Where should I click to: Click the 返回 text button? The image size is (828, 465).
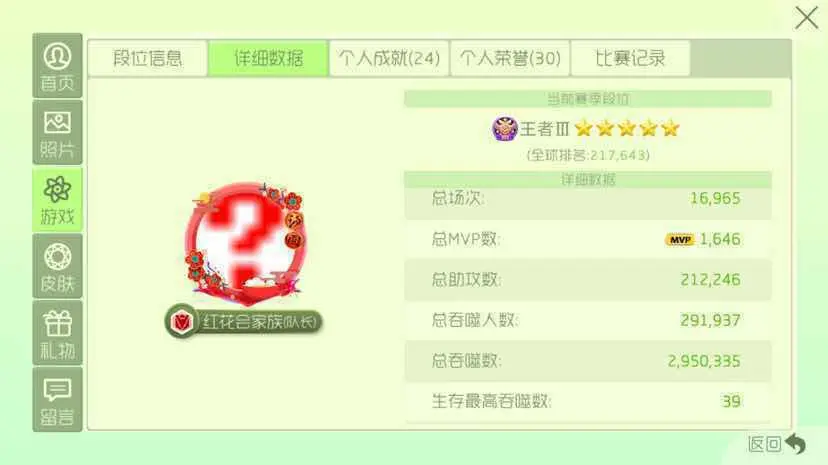tap(765, 444)
